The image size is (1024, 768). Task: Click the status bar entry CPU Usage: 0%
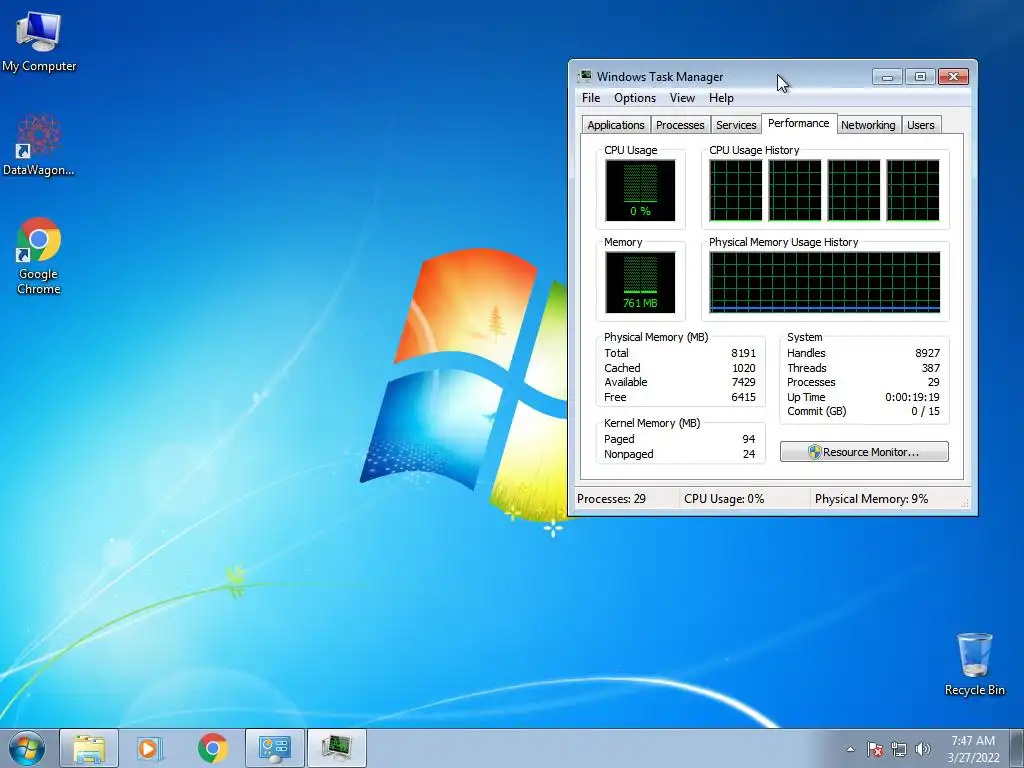pos(724,499)
